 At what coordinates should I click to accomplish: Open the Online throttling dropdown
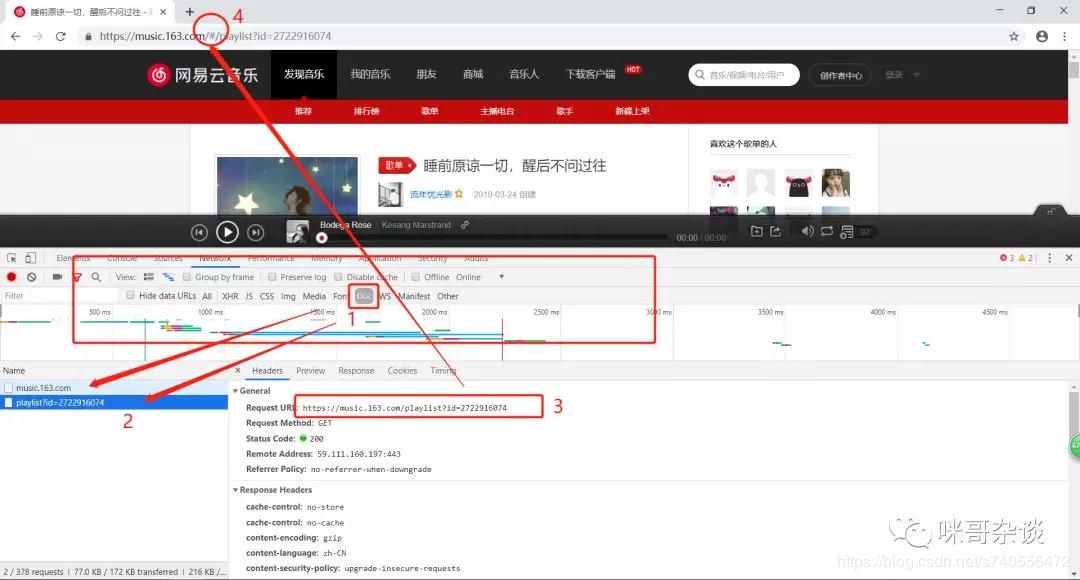click(467, 277)
